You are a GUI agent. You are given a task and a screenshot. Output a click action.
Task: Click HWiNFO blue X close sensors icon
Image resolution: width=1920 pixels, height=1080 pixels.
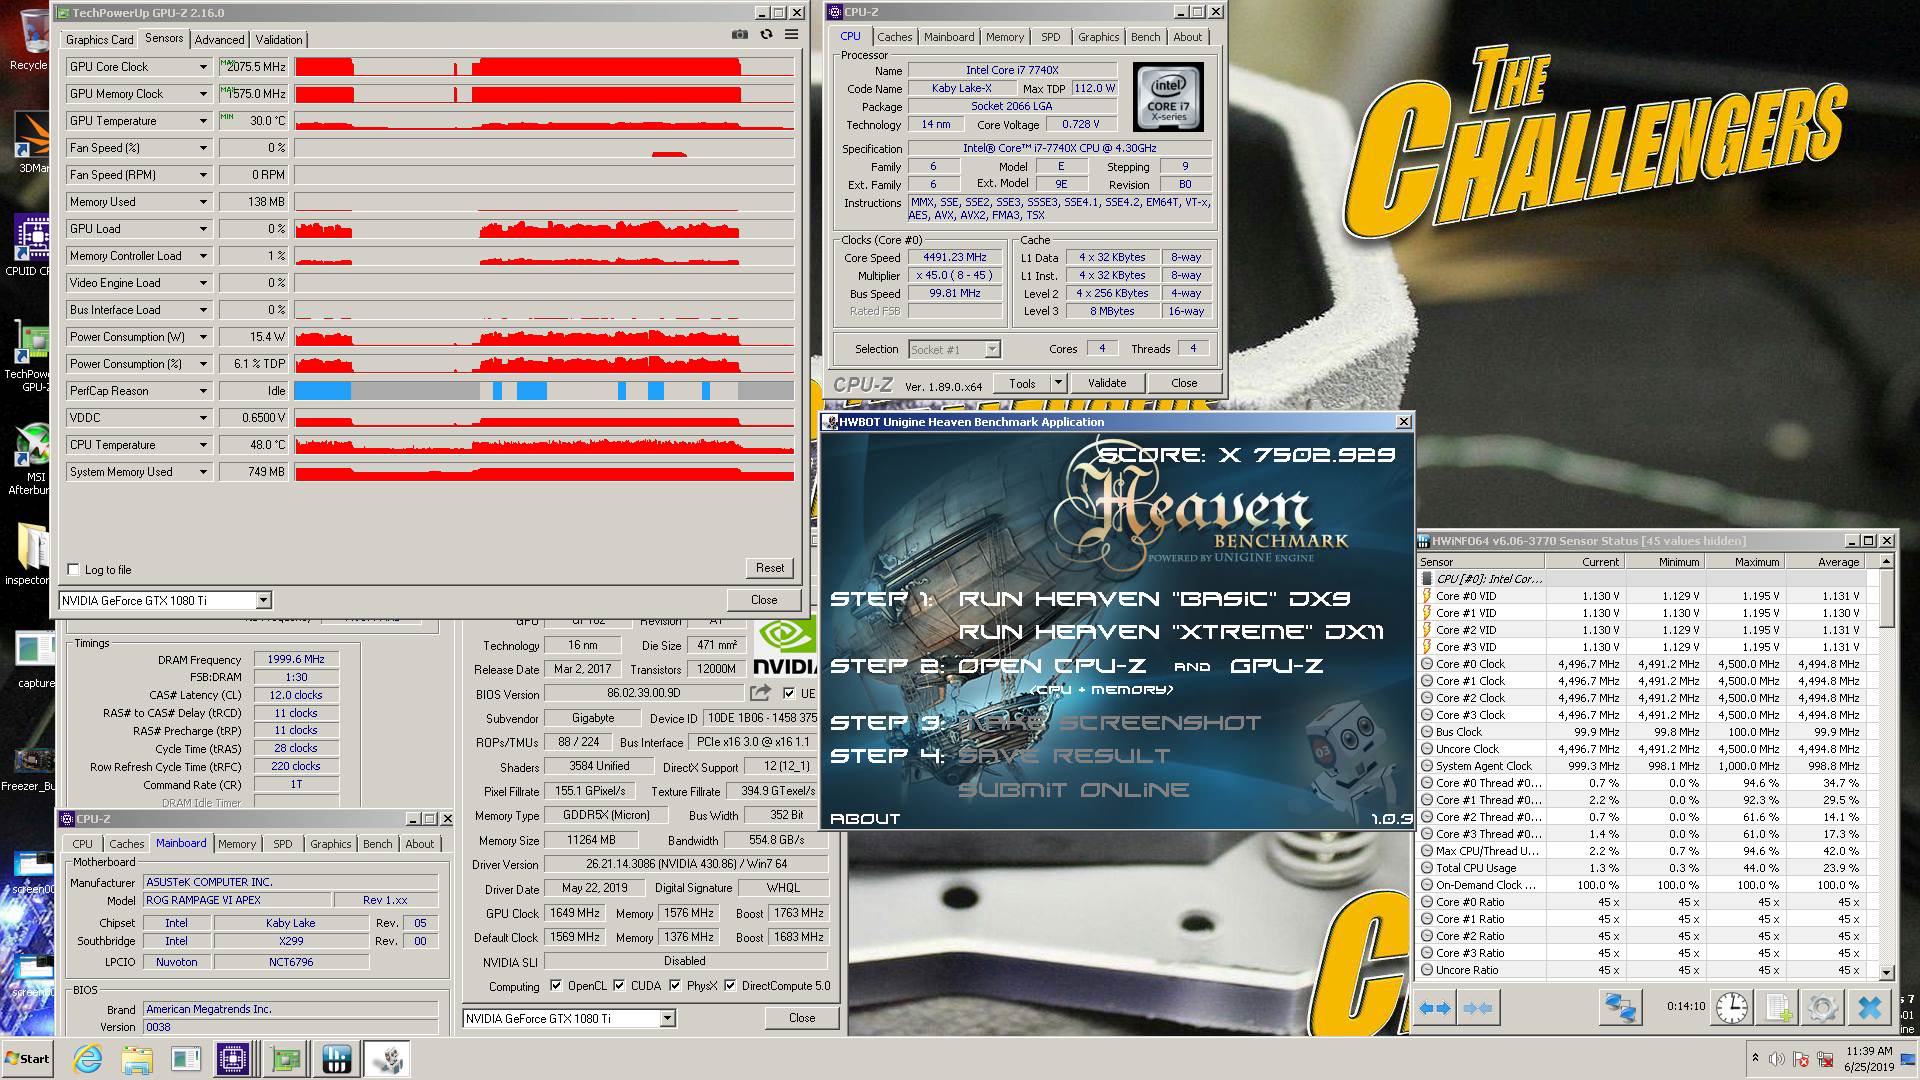click(x=1868, y=1007)
